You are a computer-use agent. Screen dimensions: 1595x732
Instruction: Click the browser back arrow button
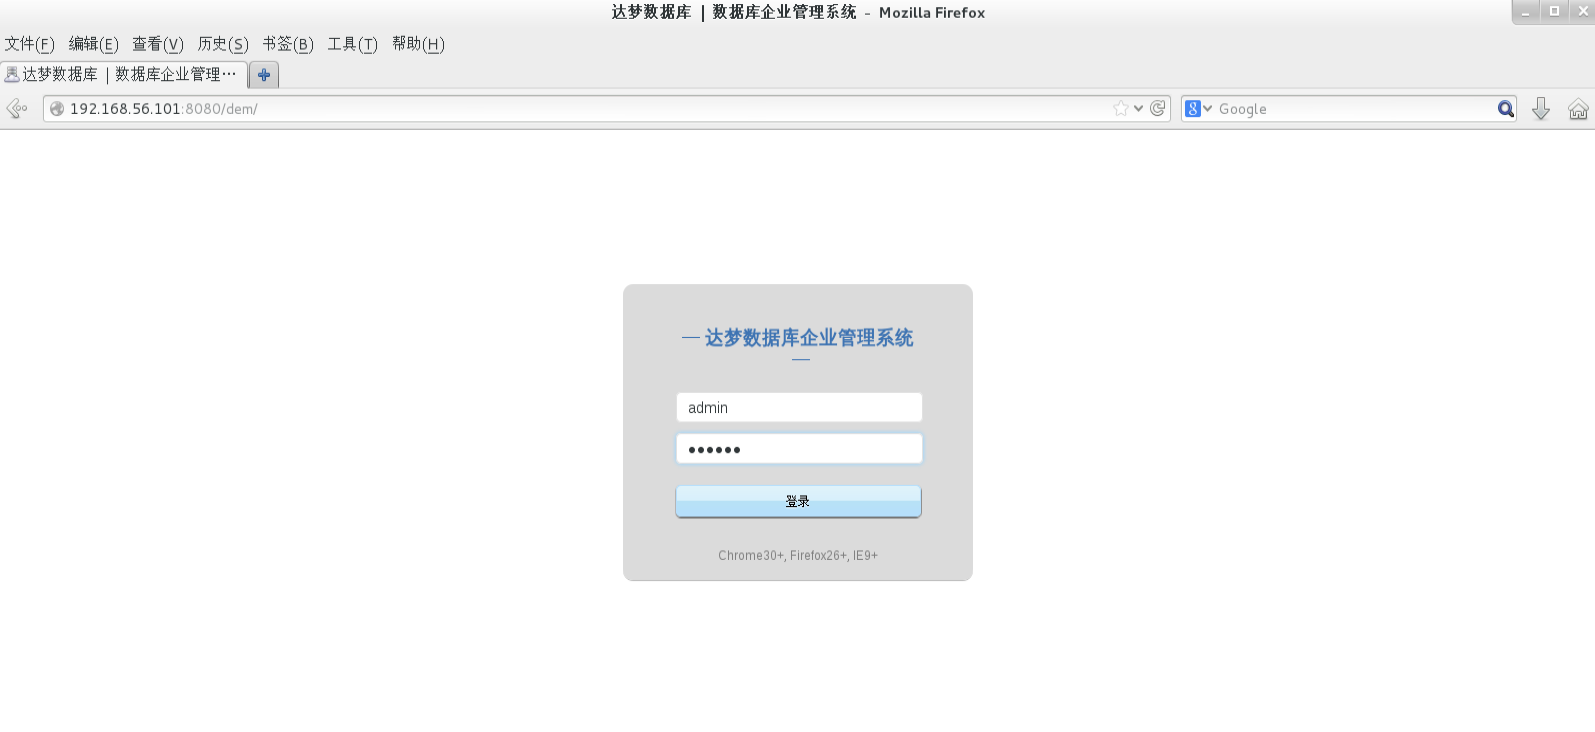coord(16,109)
